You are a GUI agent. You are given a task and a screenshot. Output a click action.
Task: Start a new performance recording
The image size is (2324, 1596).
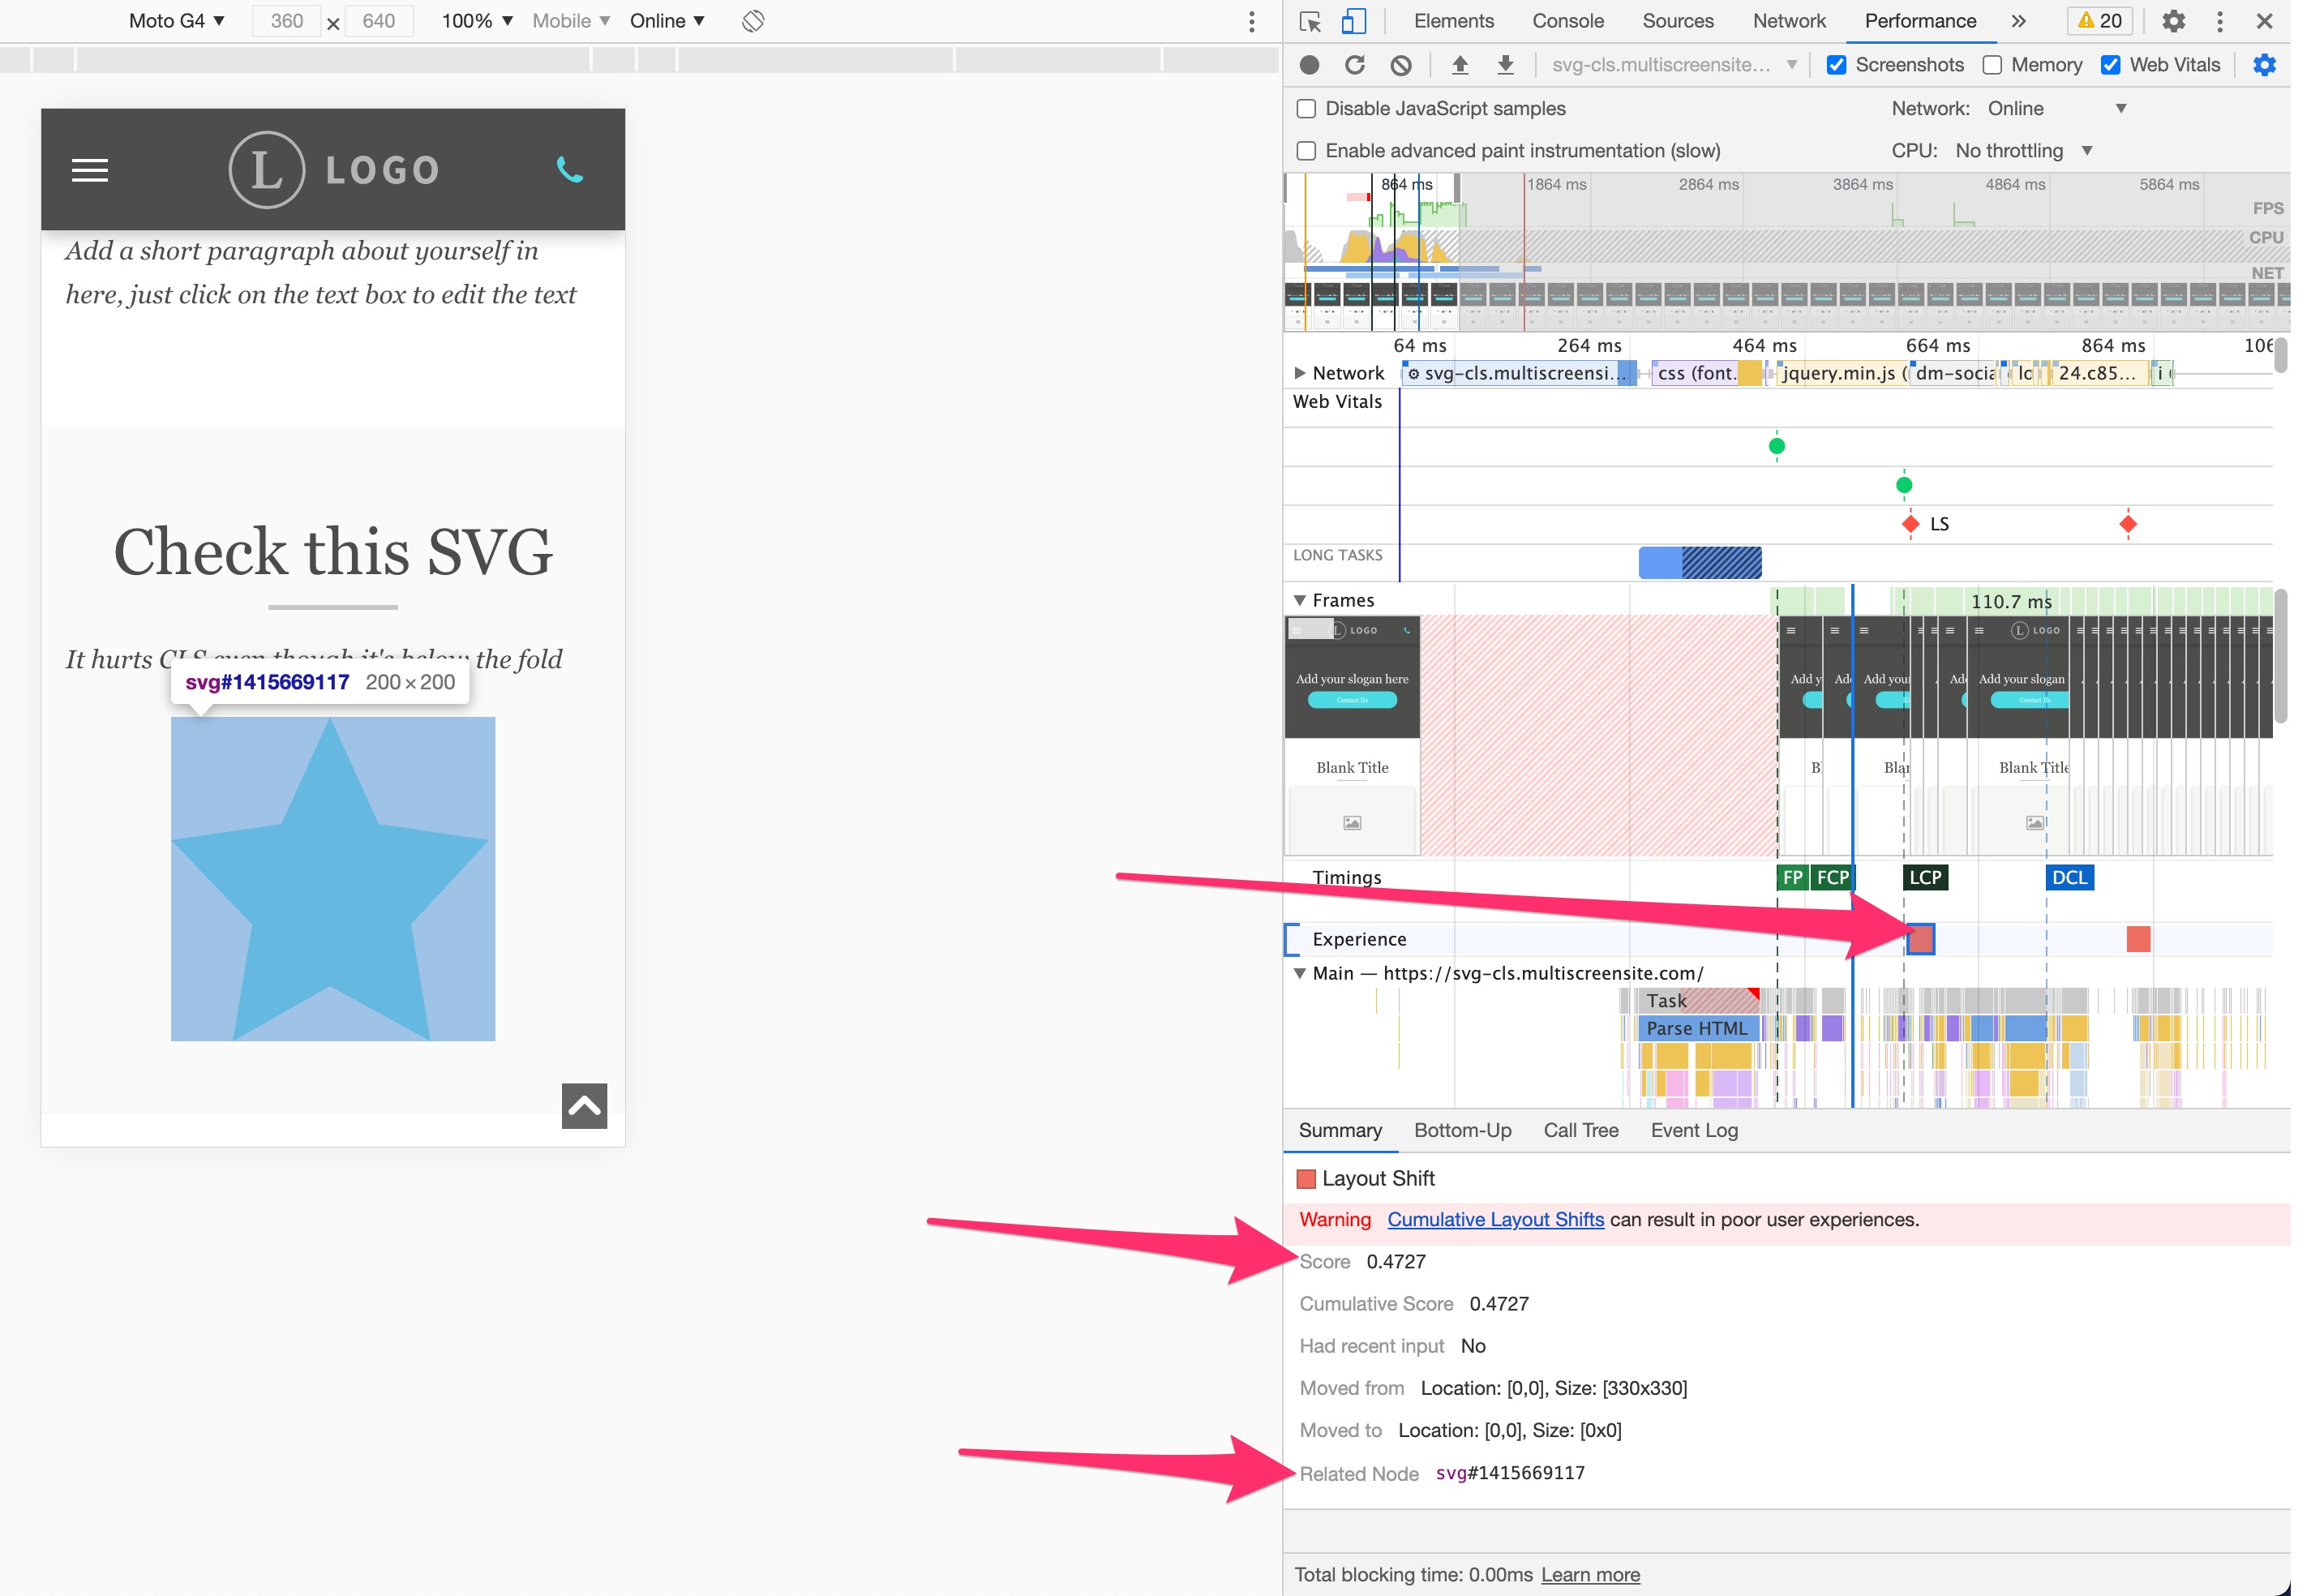[1309, 64]
